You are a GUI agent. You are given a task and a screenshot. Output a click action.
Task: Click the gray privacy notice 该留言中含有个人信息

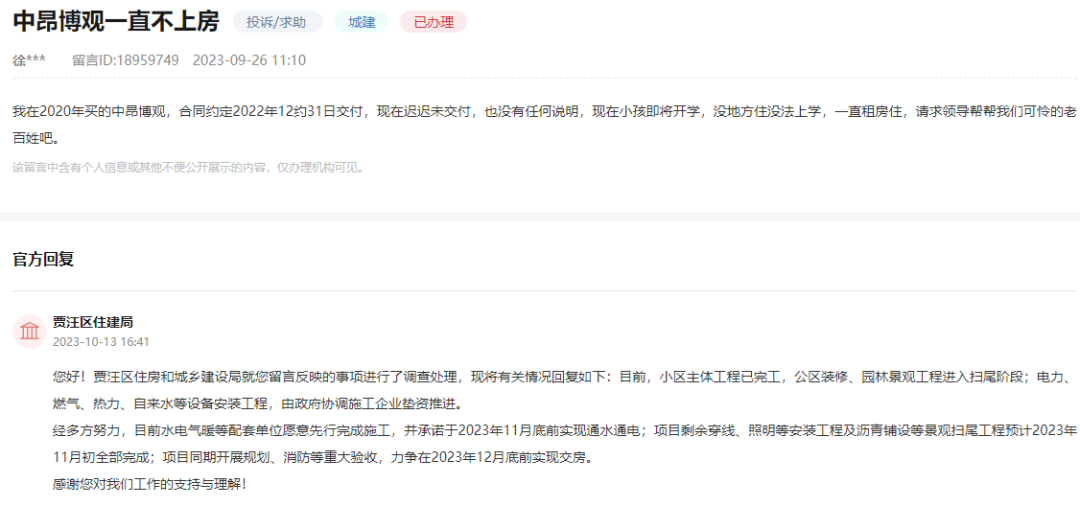click(187, 167)
